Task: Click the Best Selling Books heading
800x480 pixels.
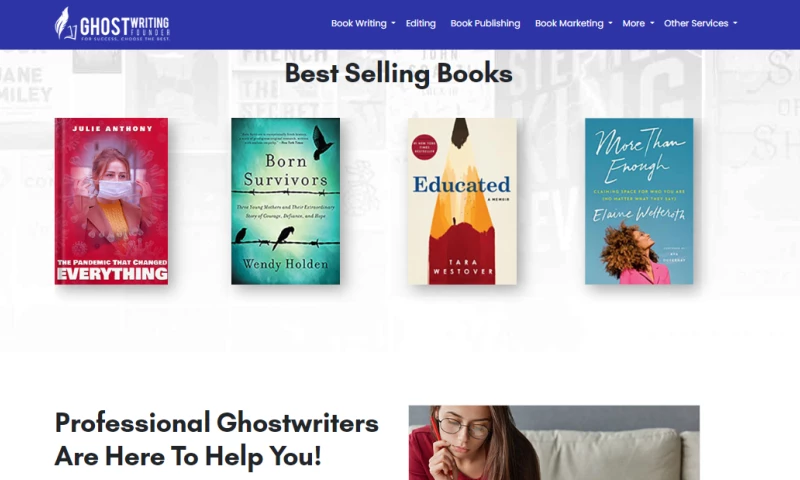Action: pos(398,73)
